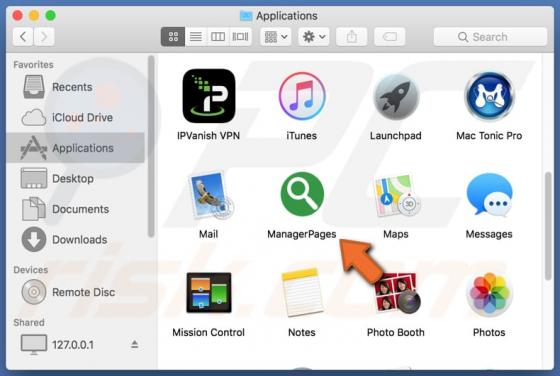Click the sidebar vertical scrollbar
The image size is (560, 376).
(151, 146)
